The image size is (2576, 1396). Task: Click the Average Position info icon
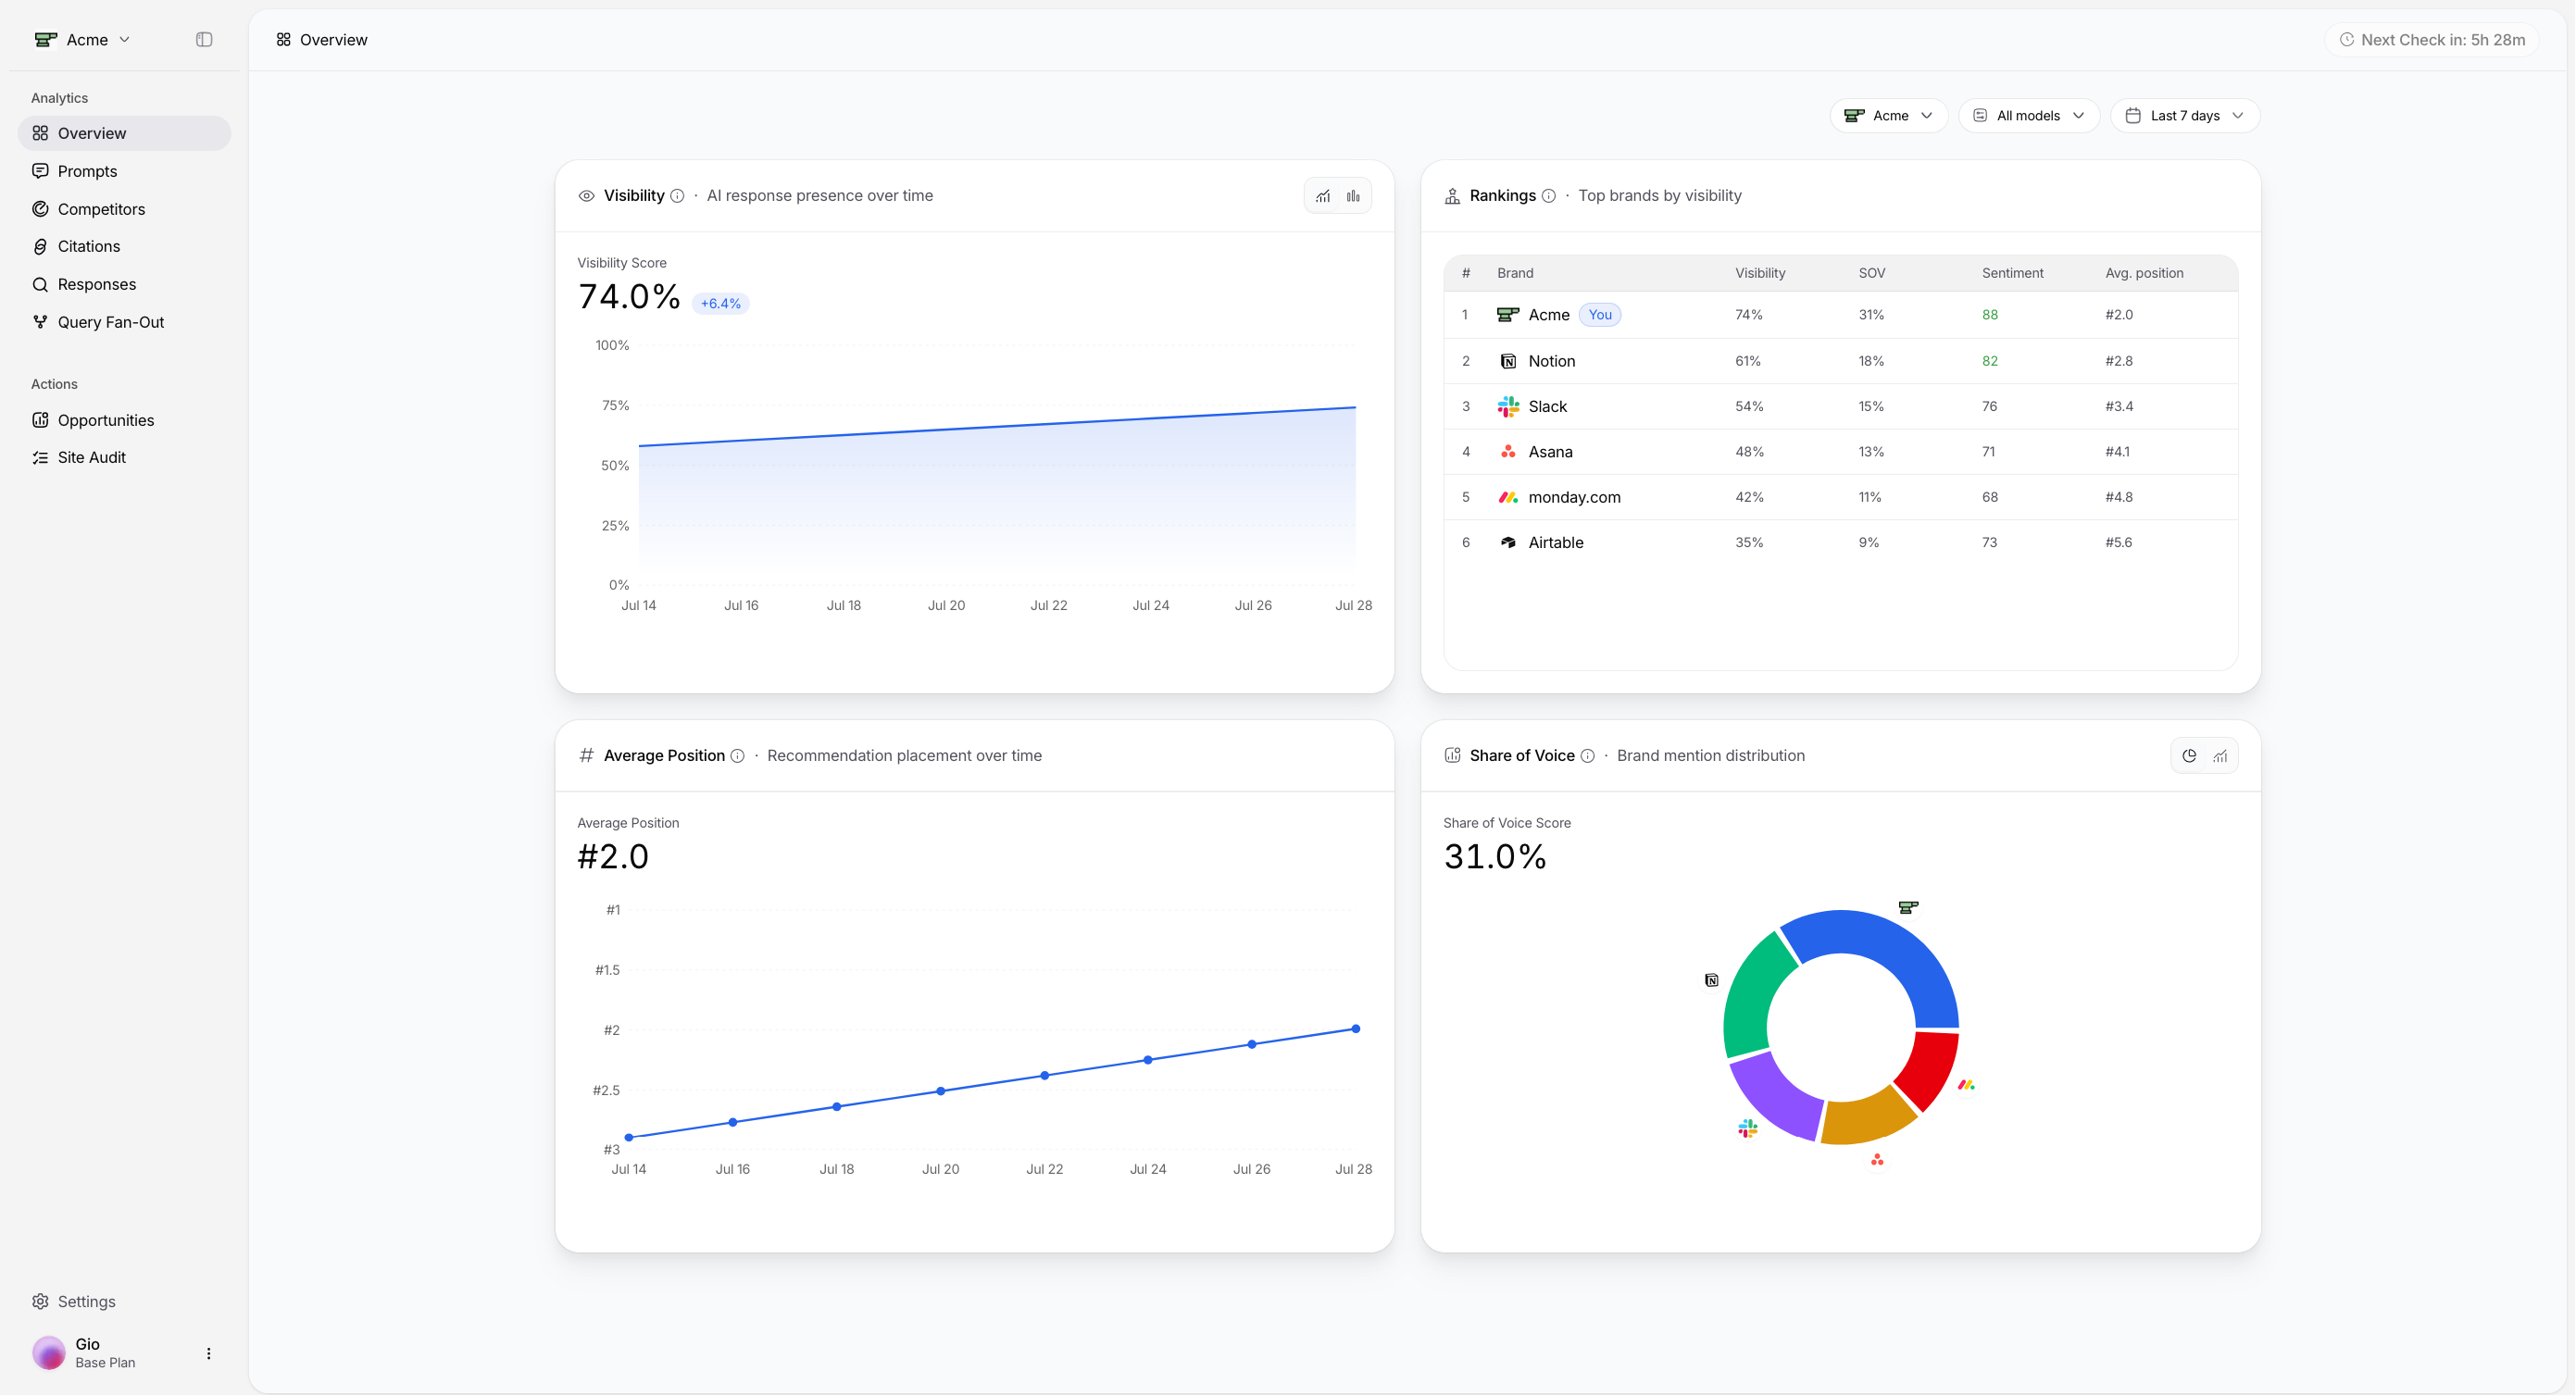[x=737, y=756]
